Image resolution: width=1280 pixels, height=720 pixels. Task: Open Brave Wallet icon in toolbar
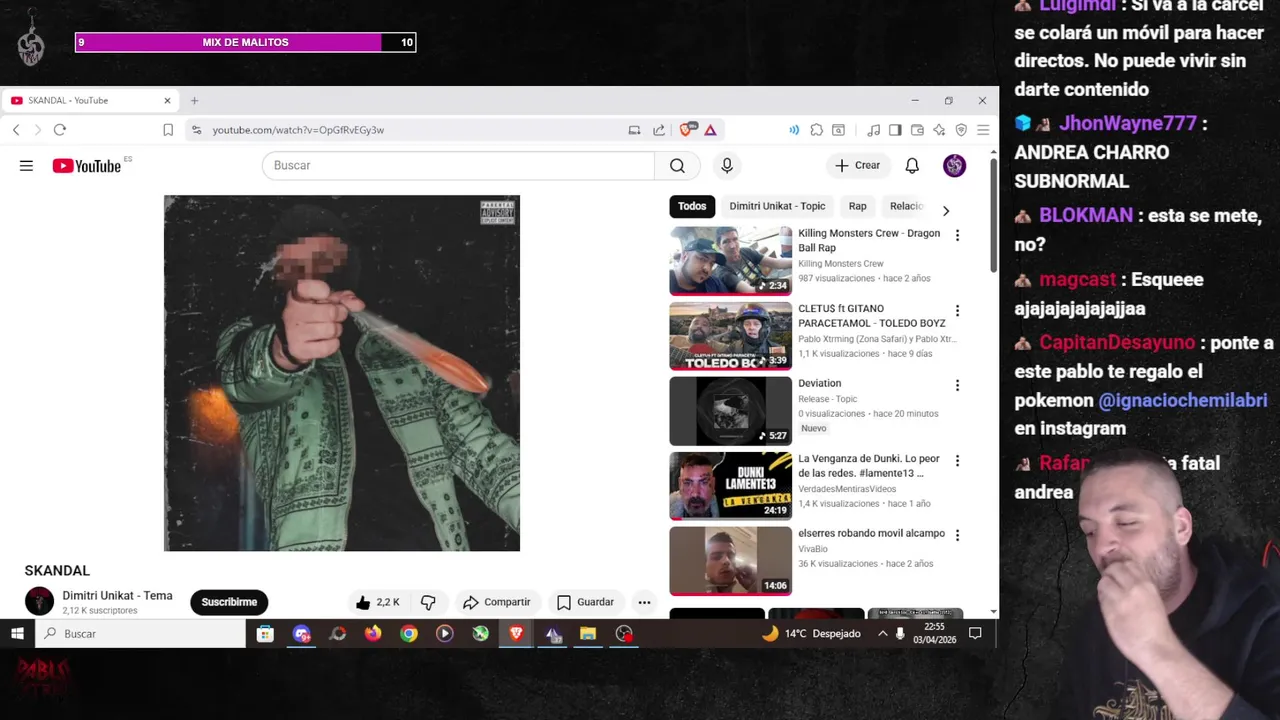pyautogui.click(x=917, y=130)
